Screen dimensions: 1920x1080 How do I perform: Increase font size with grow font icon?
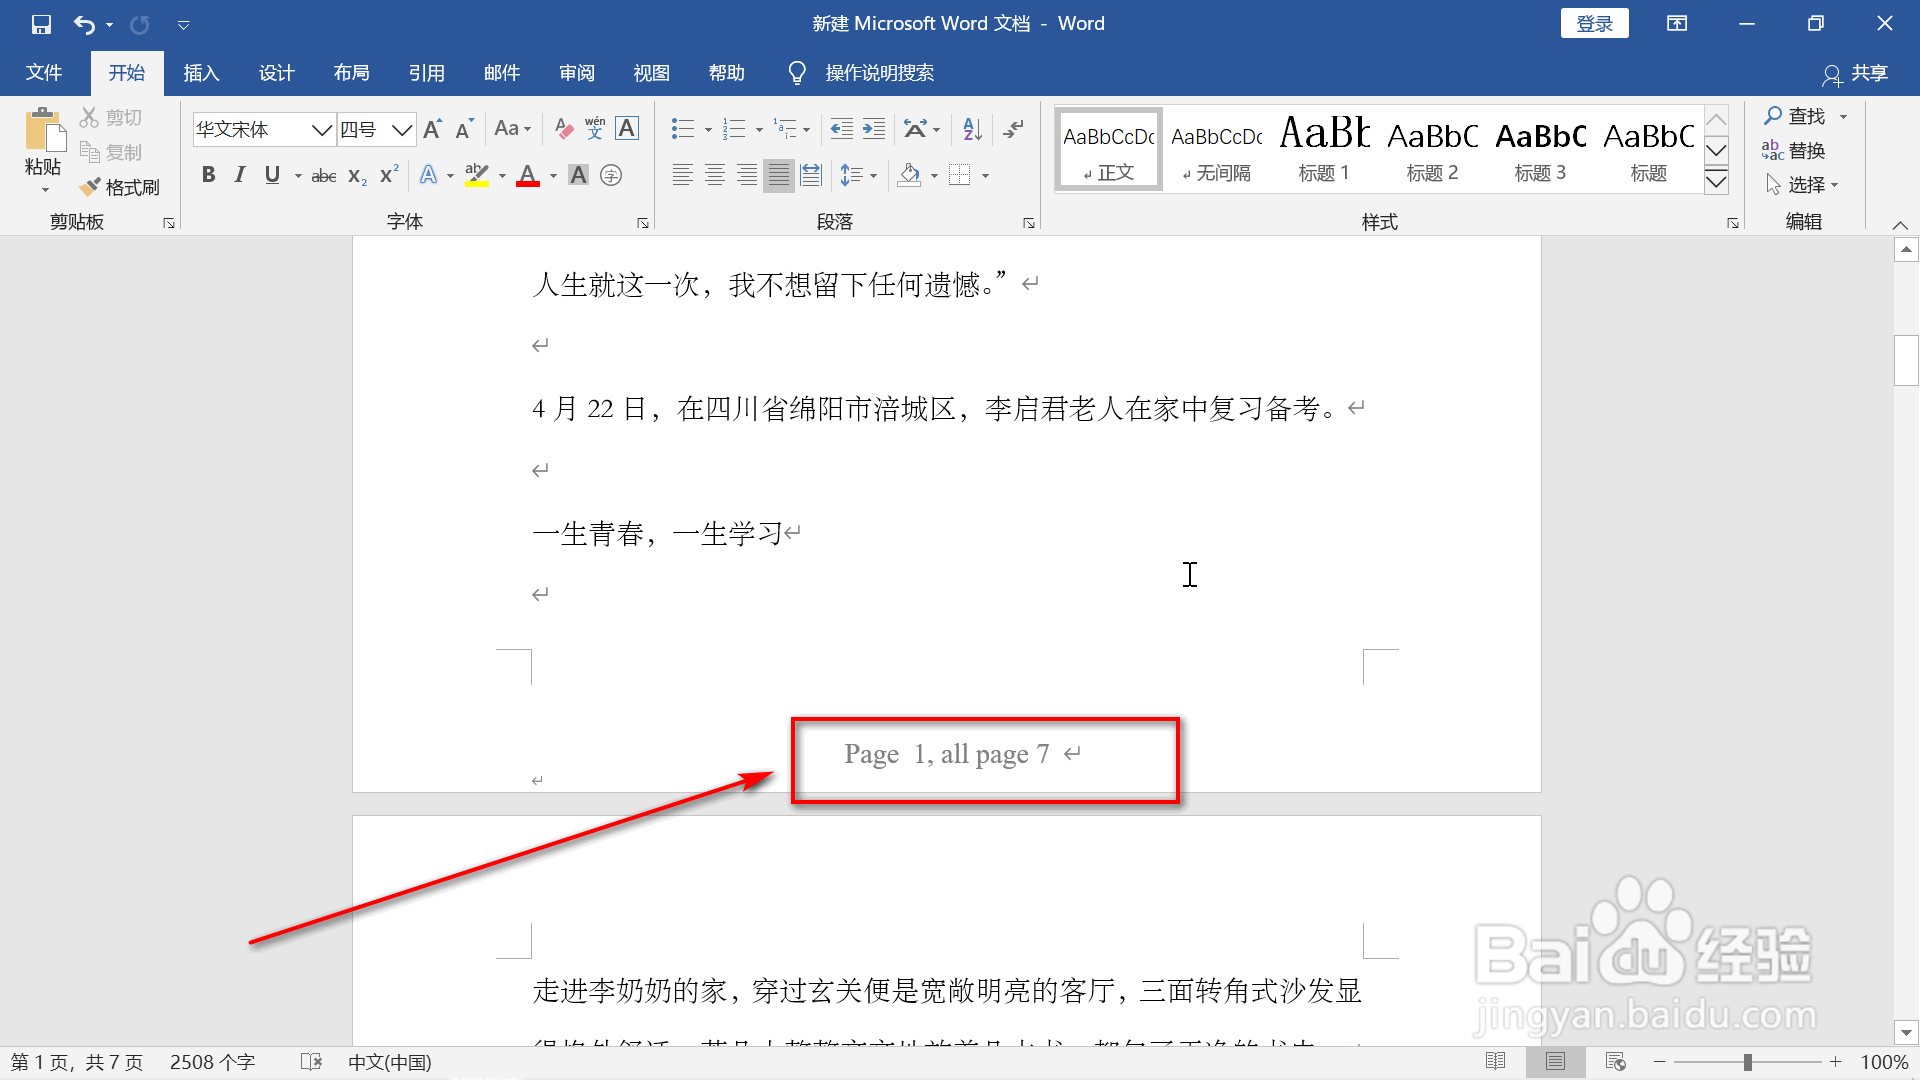click(433, 129)
